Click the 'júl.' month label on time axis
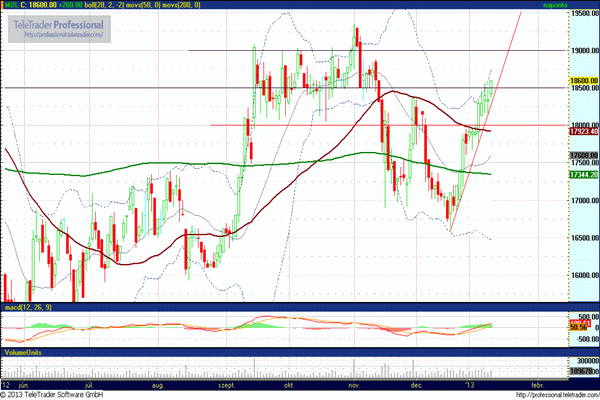This screenshot has width=600, height=400. click(x=90, y=385)
